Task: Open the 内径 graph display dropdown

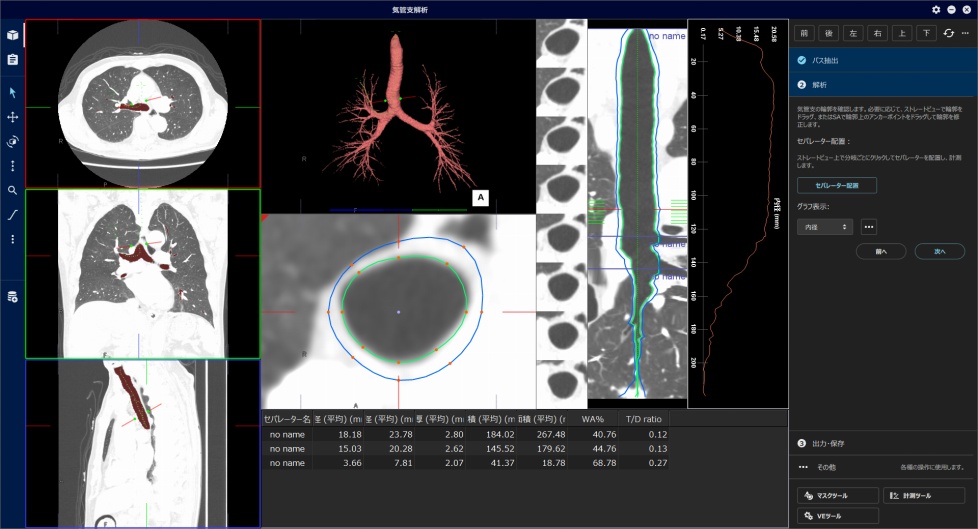Action: [x=825, y=227]
